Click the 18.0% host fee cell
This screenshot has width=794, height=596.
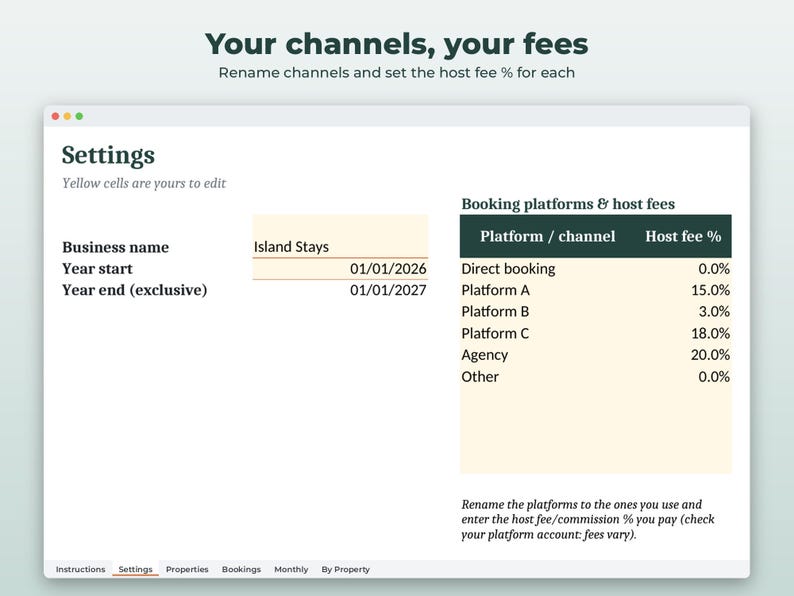click(684, 333)
